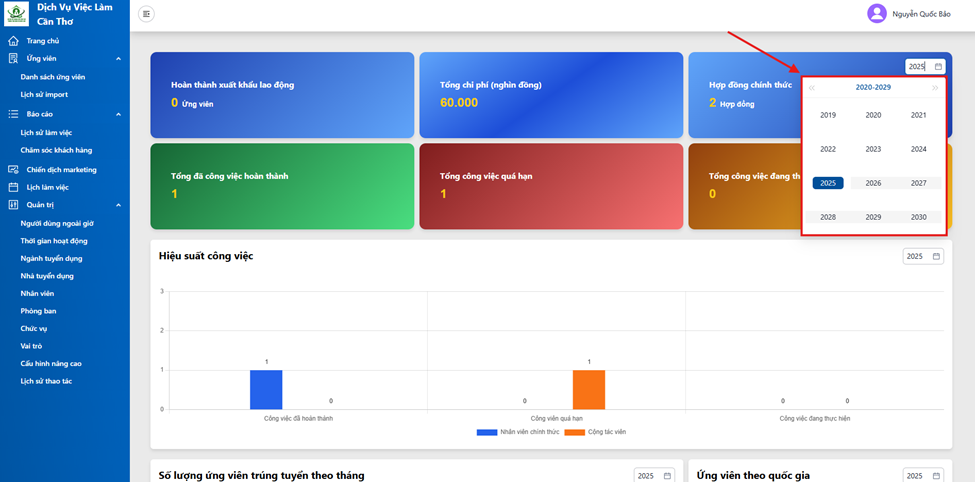Toggle the Nhân viên chính thức legend item
This screenshot has height=482, width=975.
[x=518, y=432]
